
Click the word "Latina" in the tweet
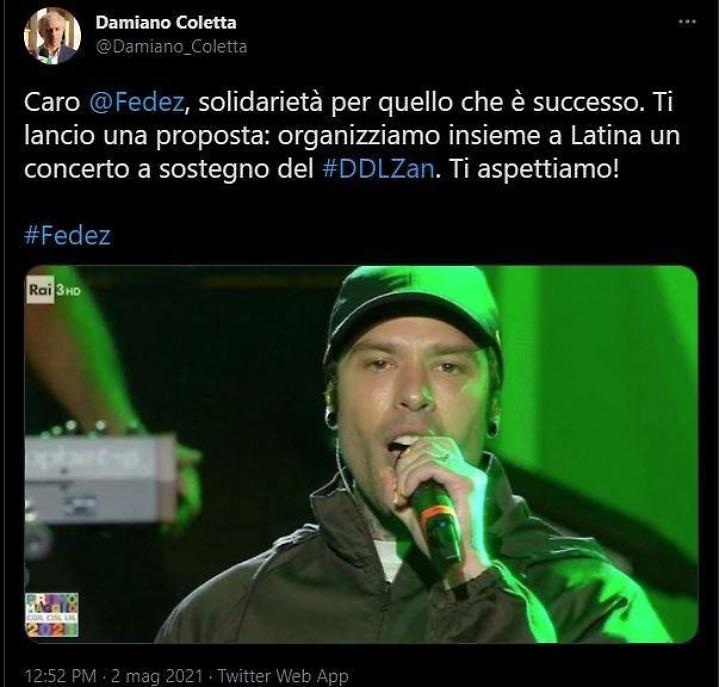605,135
